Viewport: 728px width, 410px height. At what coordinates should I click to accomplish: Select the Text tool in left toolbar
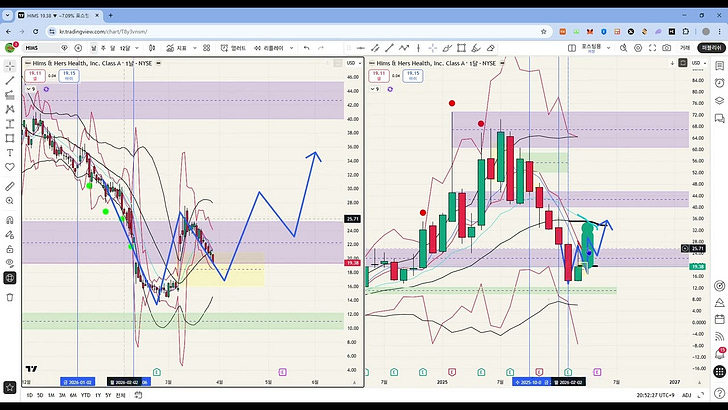[10, 153]
